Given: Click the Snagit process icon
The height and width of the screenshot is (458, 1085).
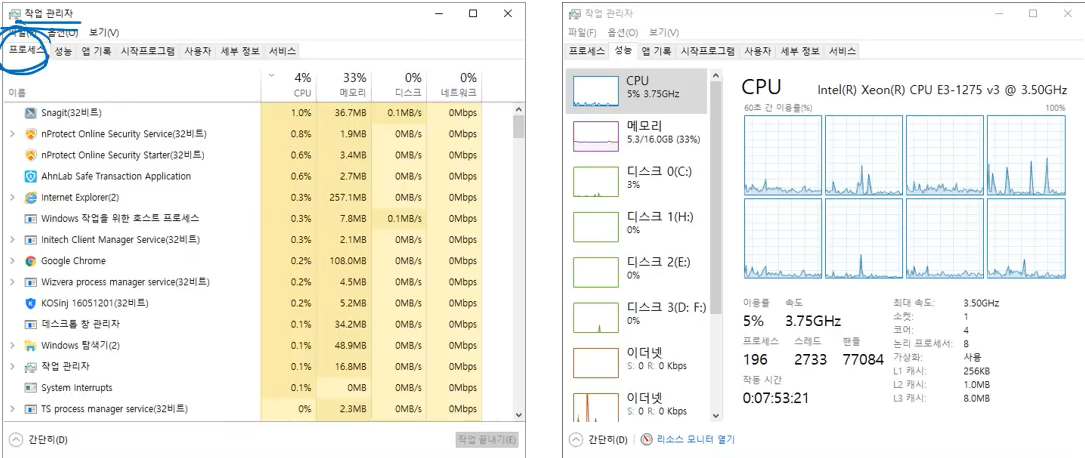Looking at the screenshot, I should click(30, 113).
